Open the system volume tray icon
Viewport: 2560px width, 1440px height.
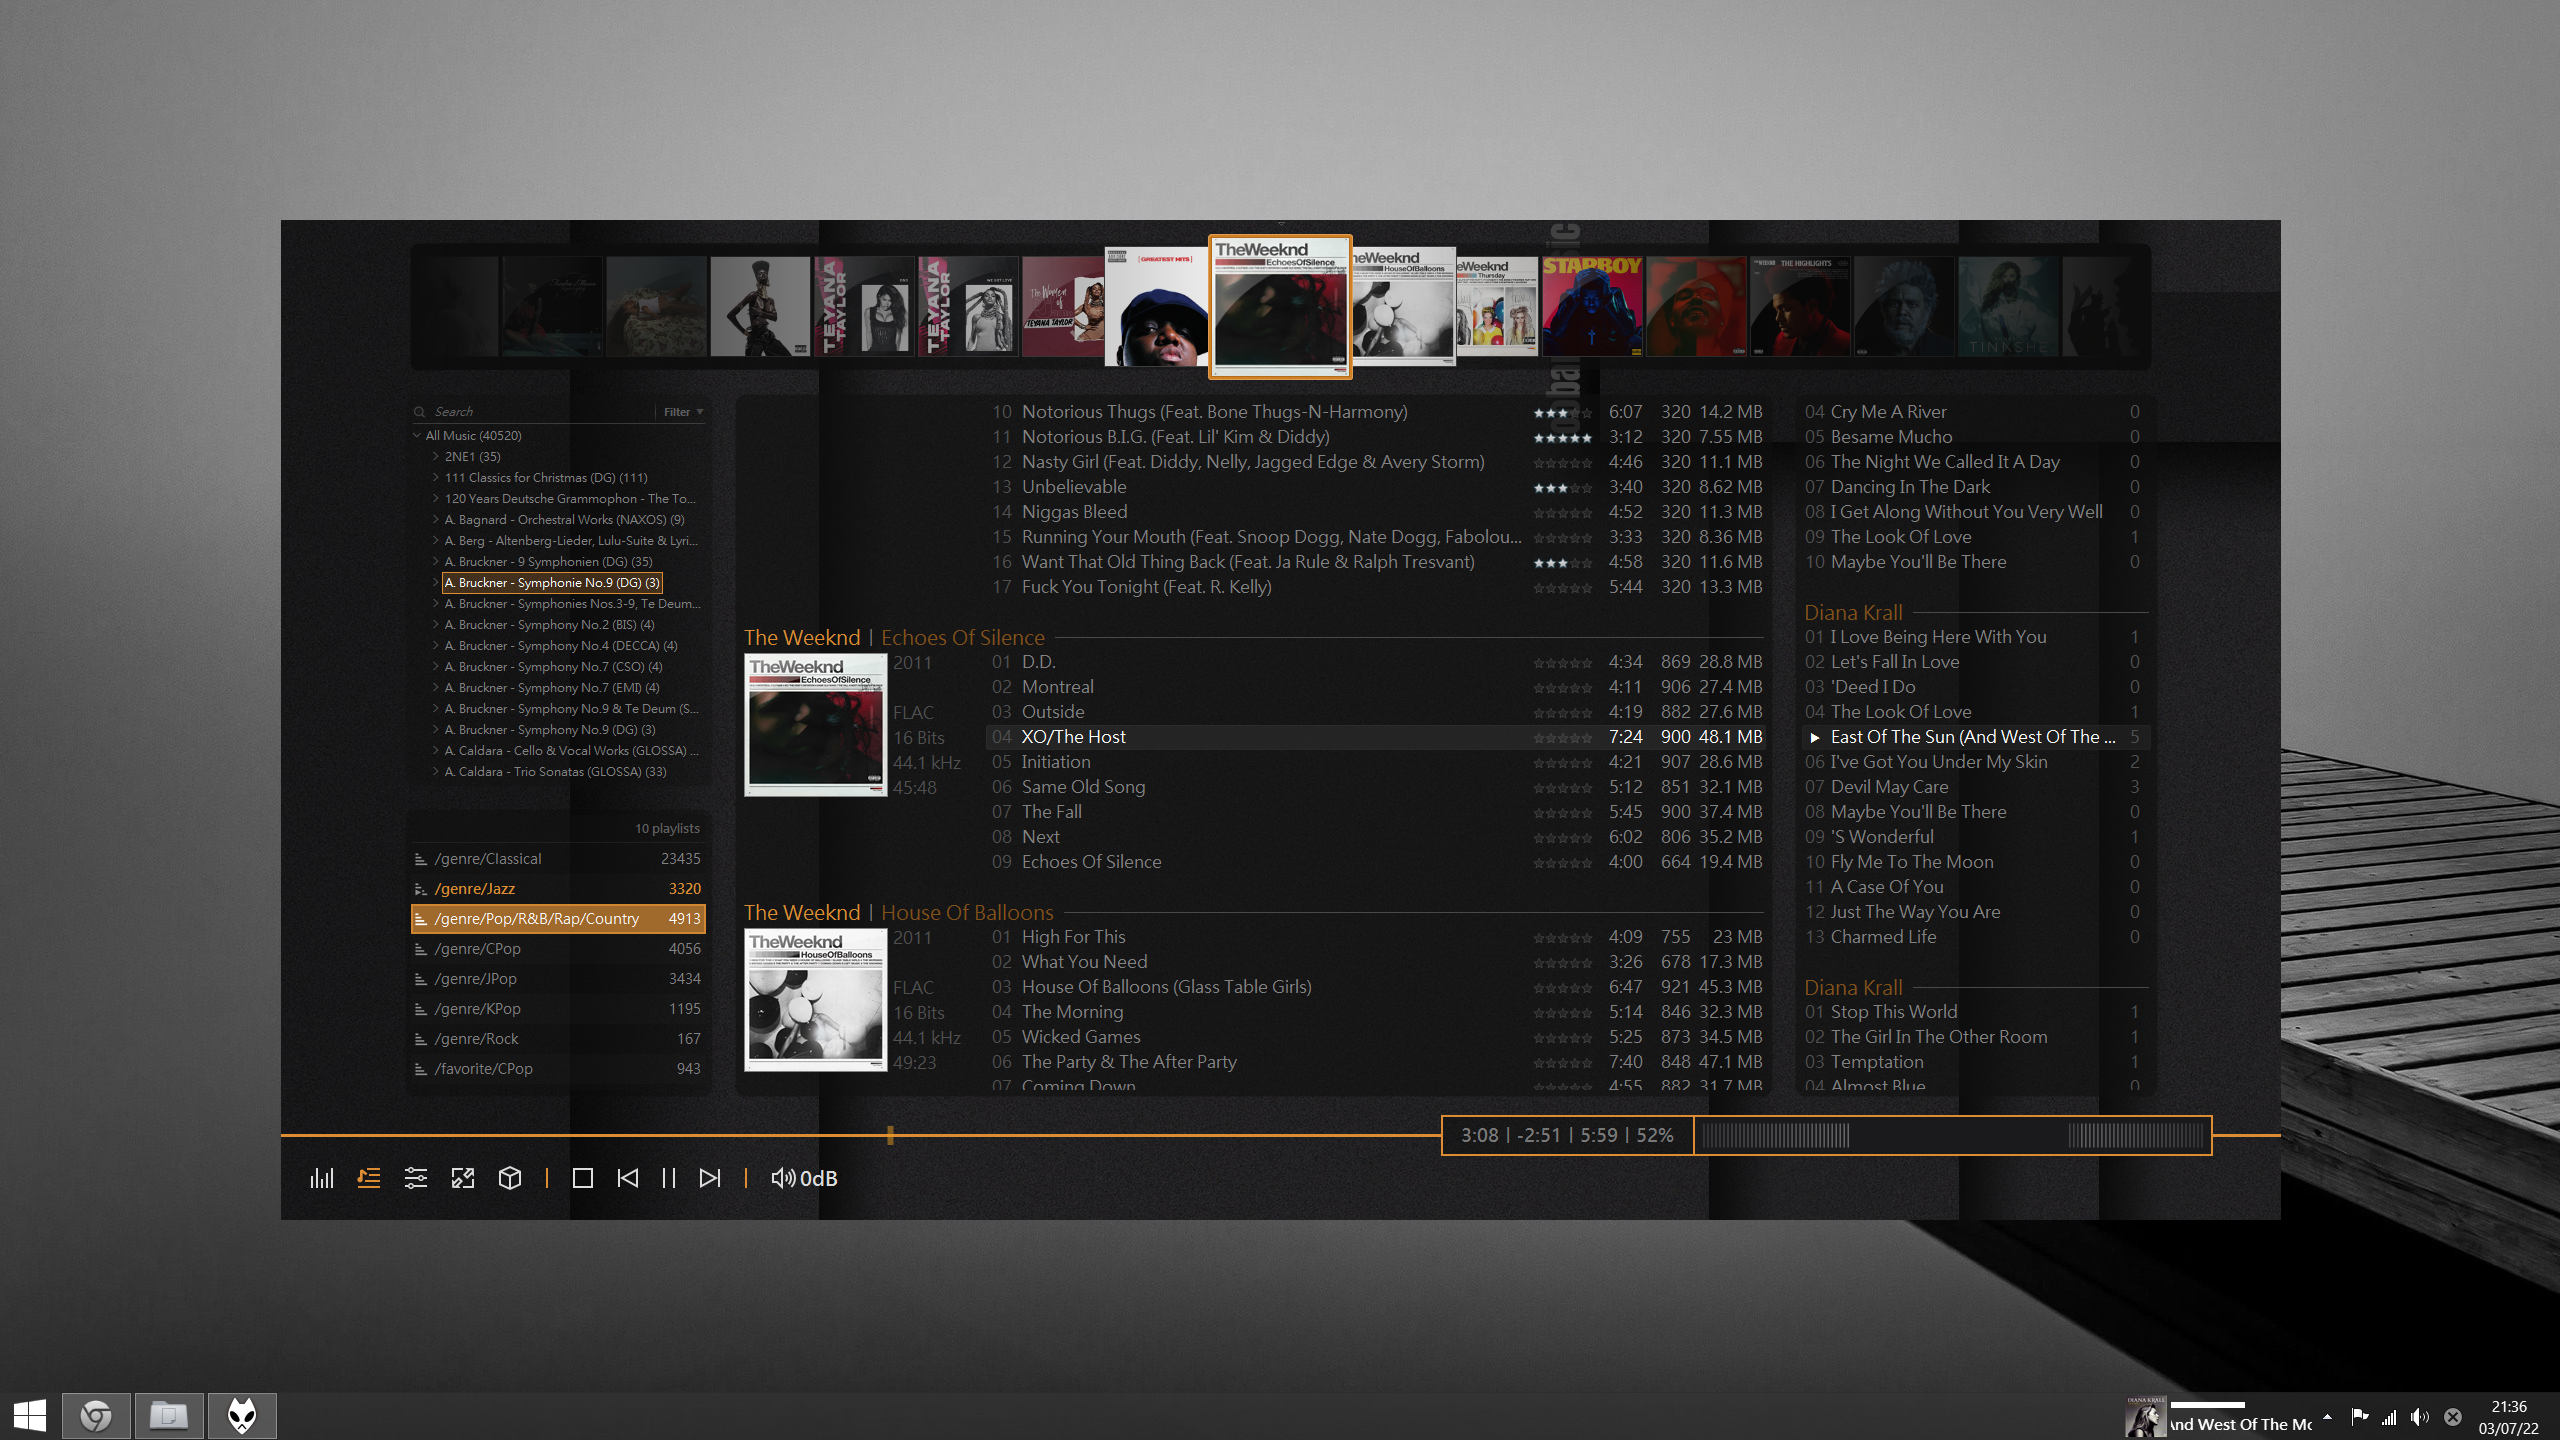(x=2419, y=1416)
